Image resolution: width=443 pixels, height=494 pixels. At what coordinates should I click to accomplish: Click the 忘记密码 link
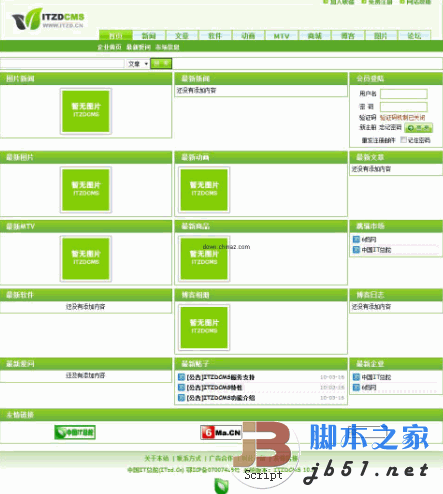[390, 127]
